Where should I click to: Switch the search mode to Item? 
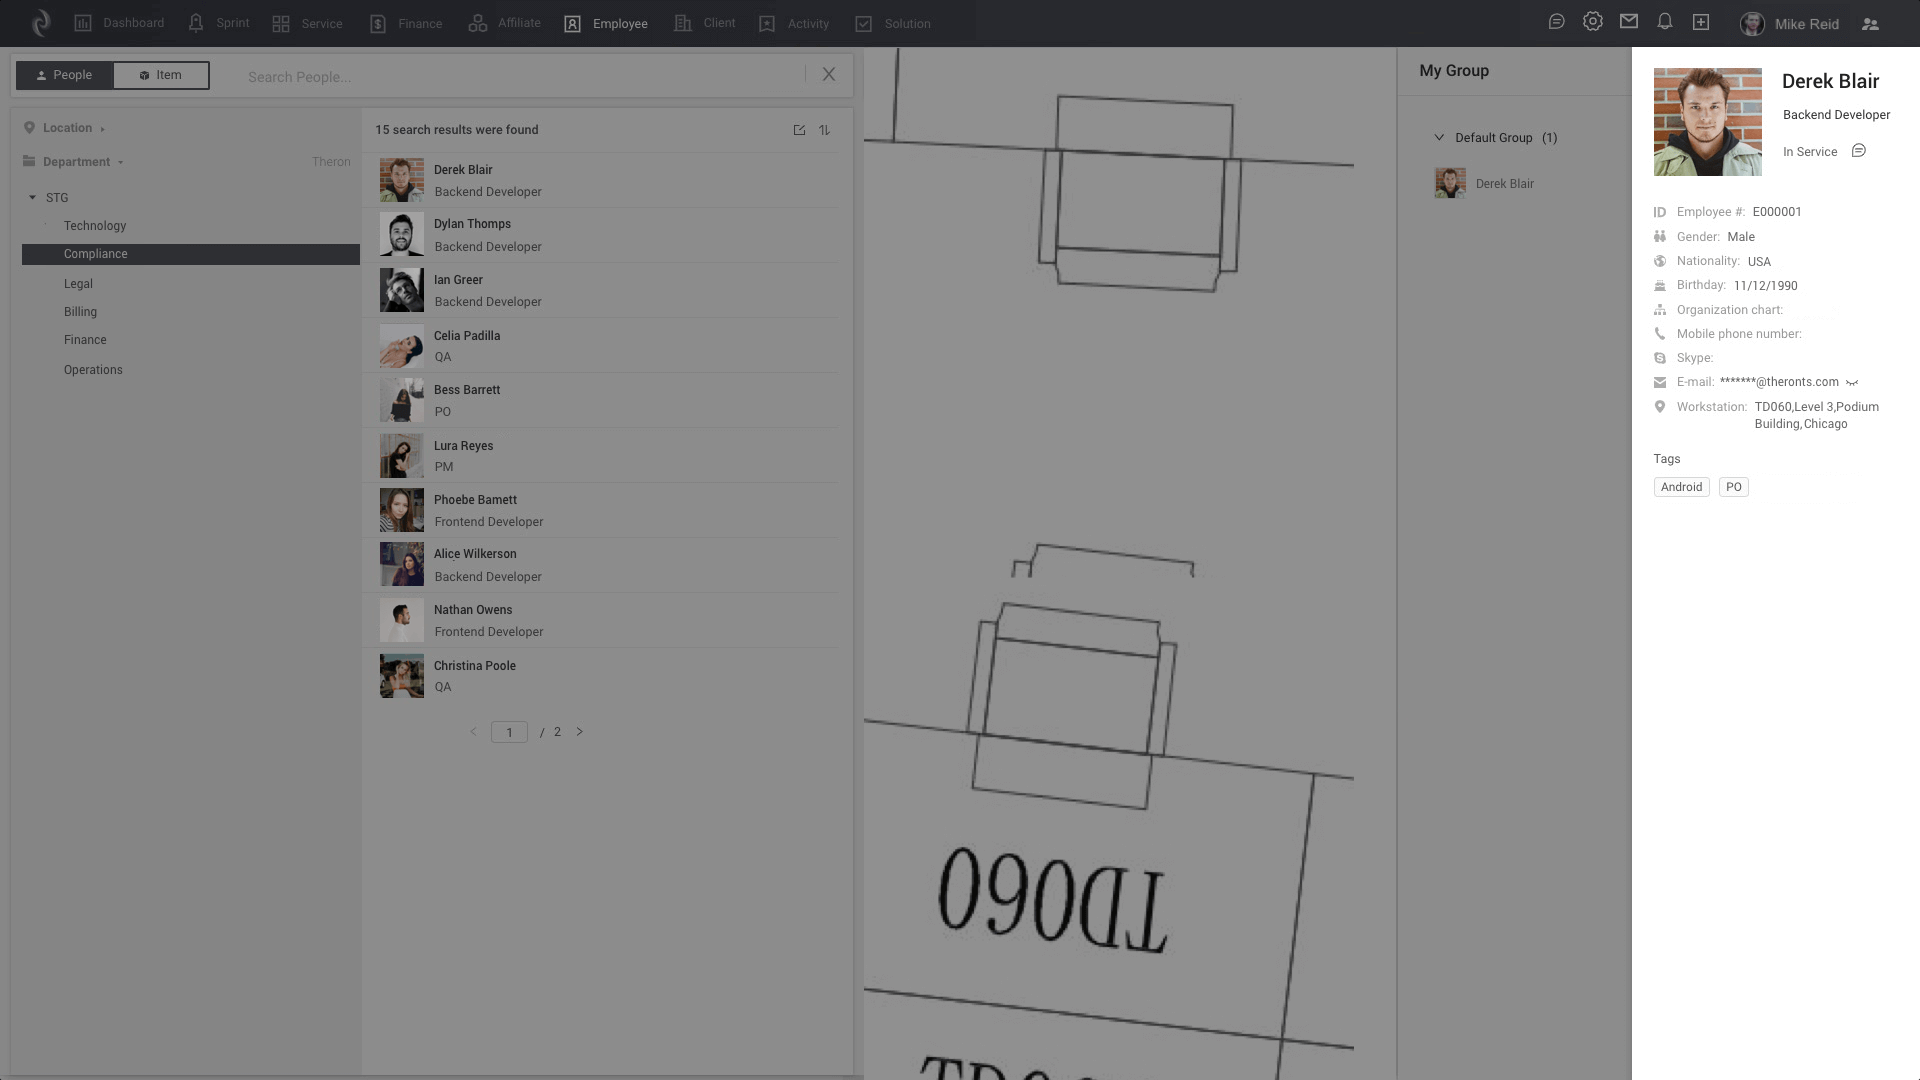click(x=161, y=75)
